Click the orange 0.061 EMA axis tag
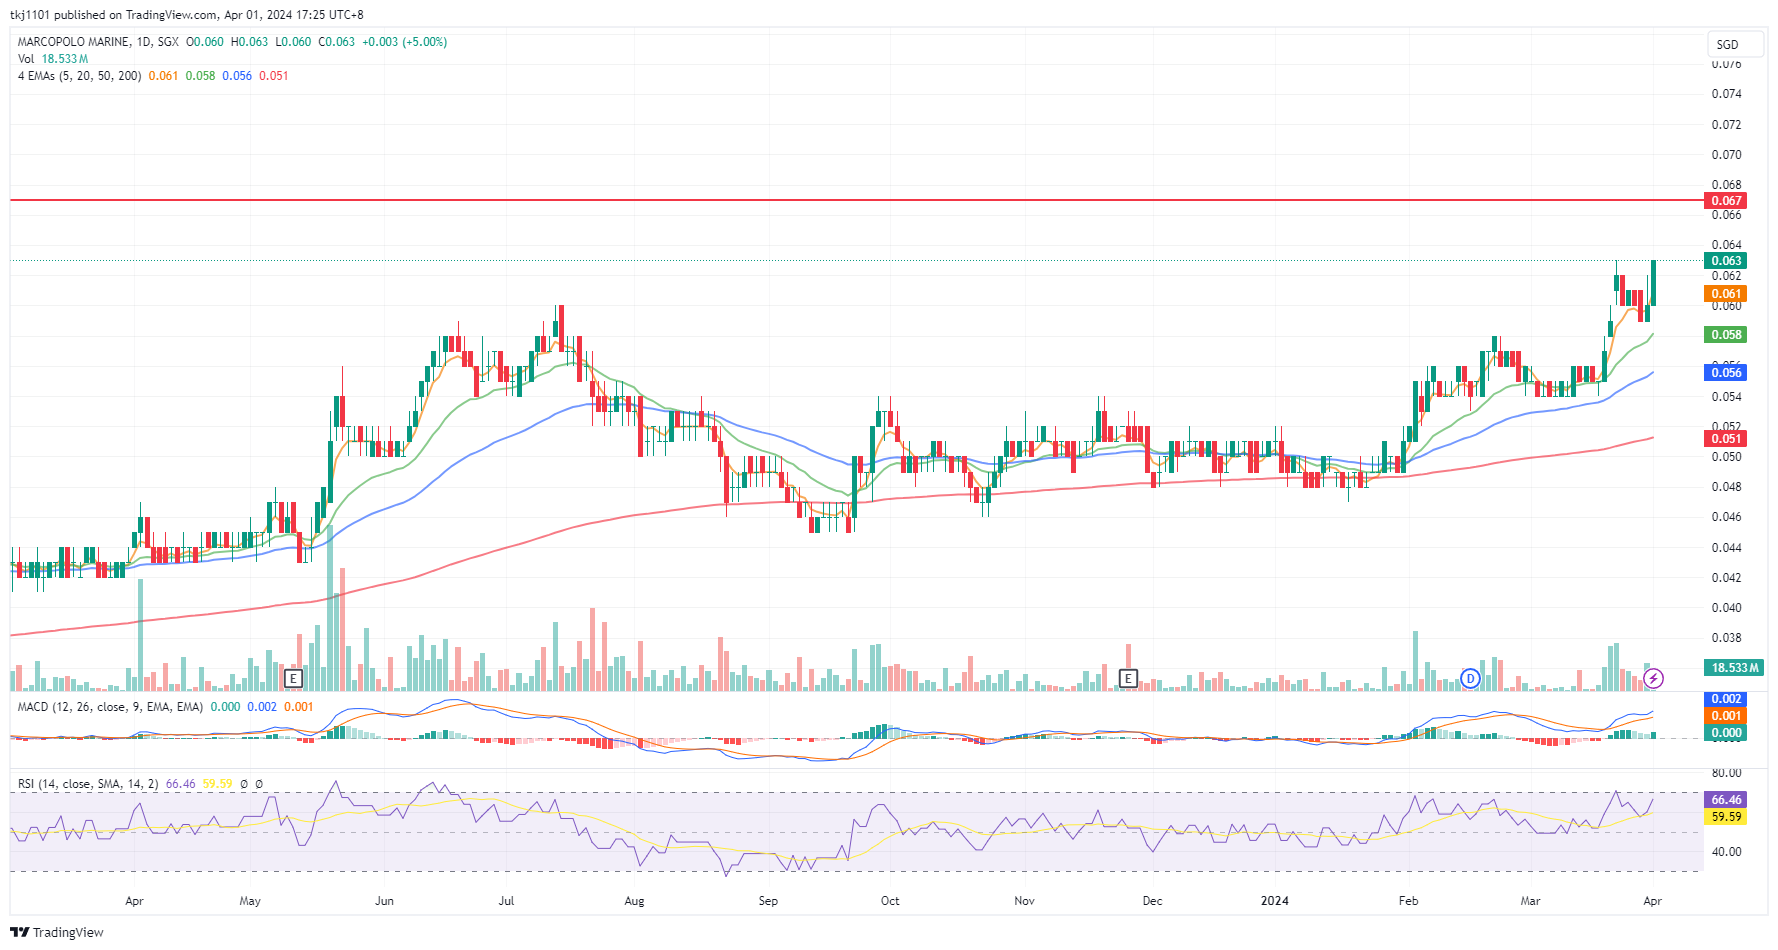This screenshot has height=950, width=1778. [1726, 293]
